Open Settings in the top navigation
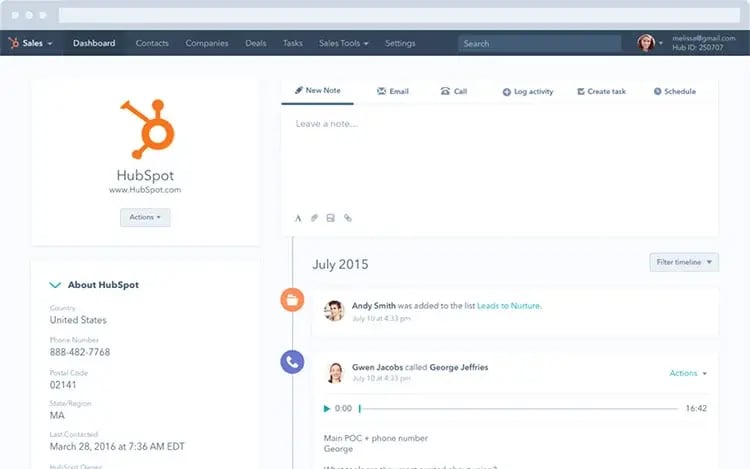 click(400, 43)
